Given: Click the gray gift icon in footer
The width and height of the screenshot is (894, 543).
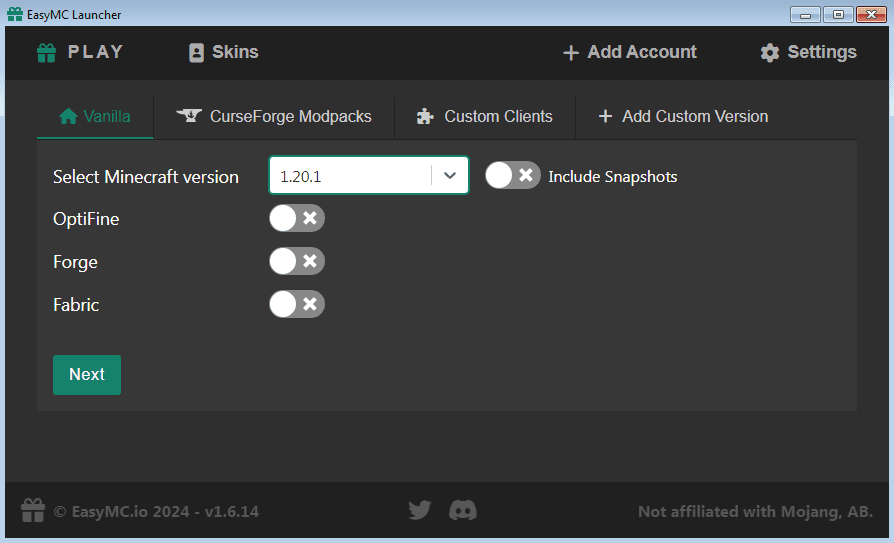Looking at the screenshot, I should pyautogui.click(x=32, y=510).
